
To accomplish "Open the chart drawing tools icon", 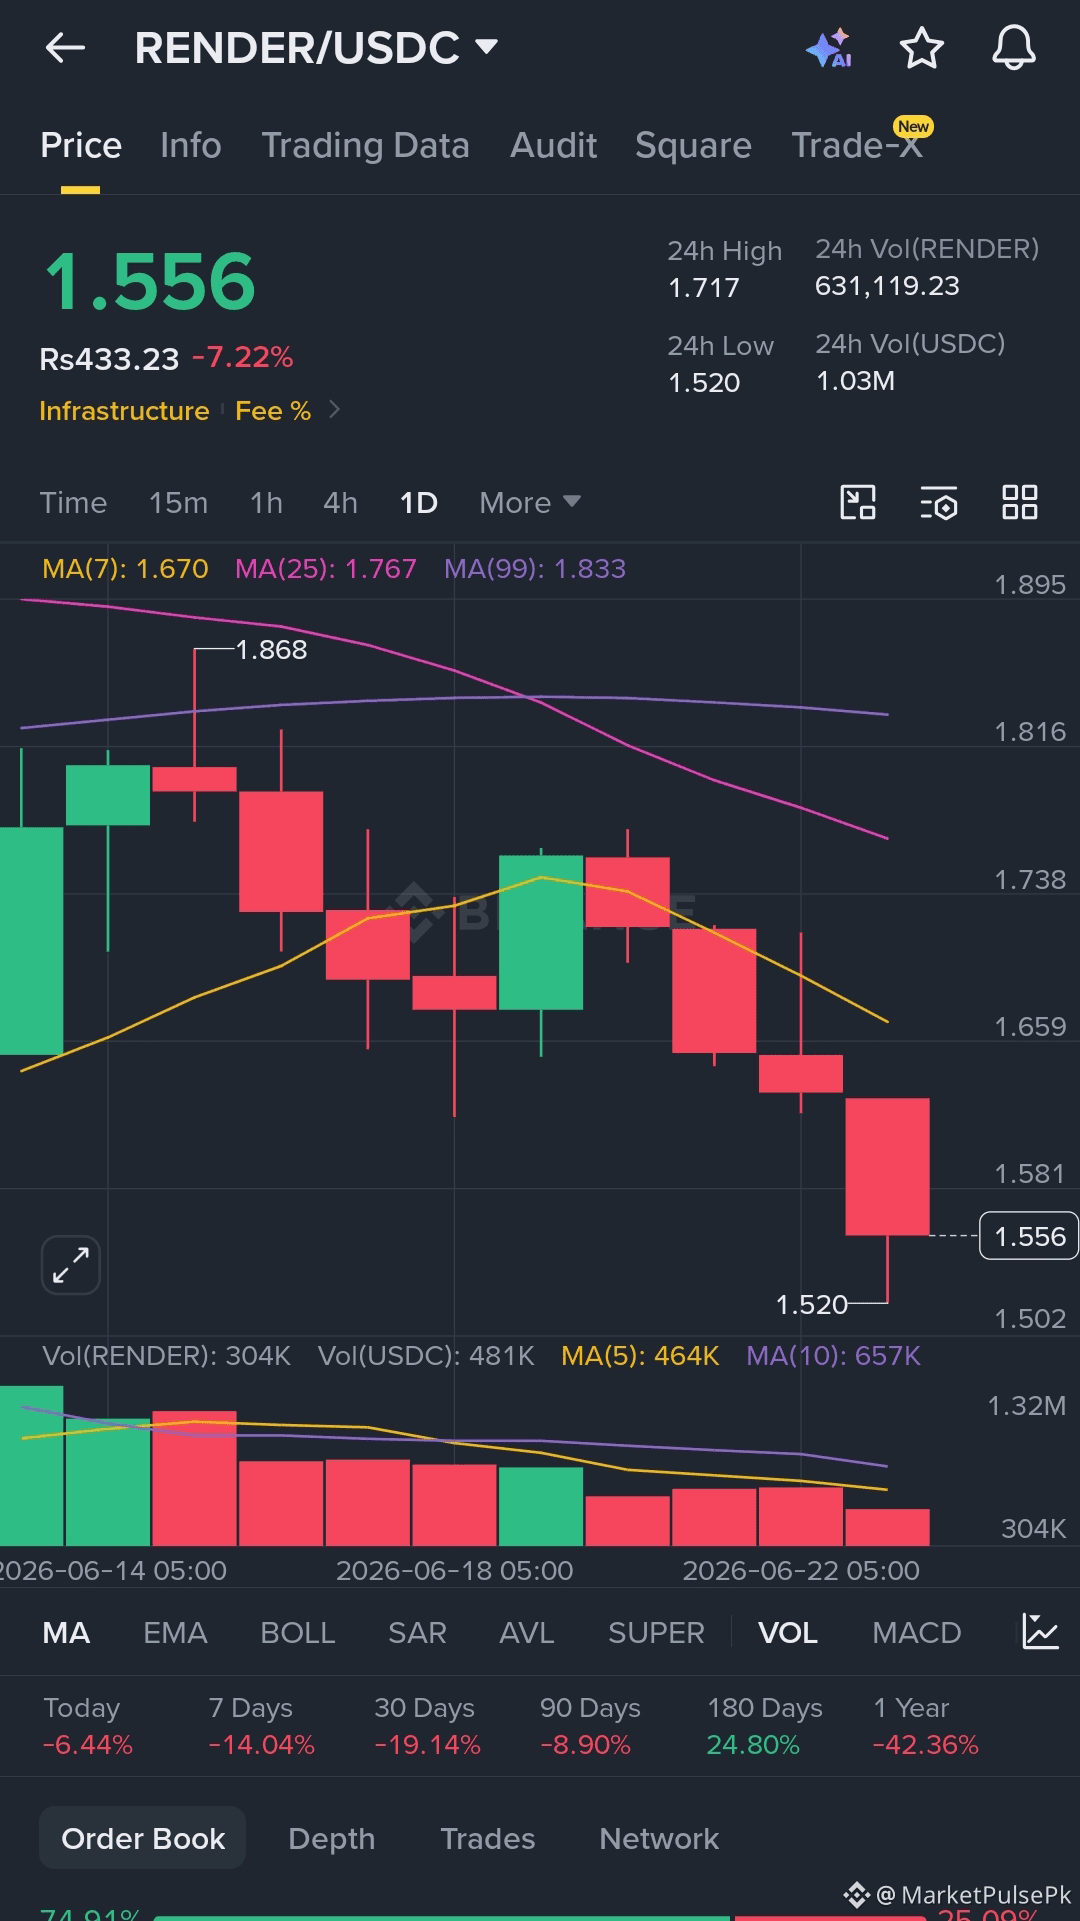I will (858, 502).
